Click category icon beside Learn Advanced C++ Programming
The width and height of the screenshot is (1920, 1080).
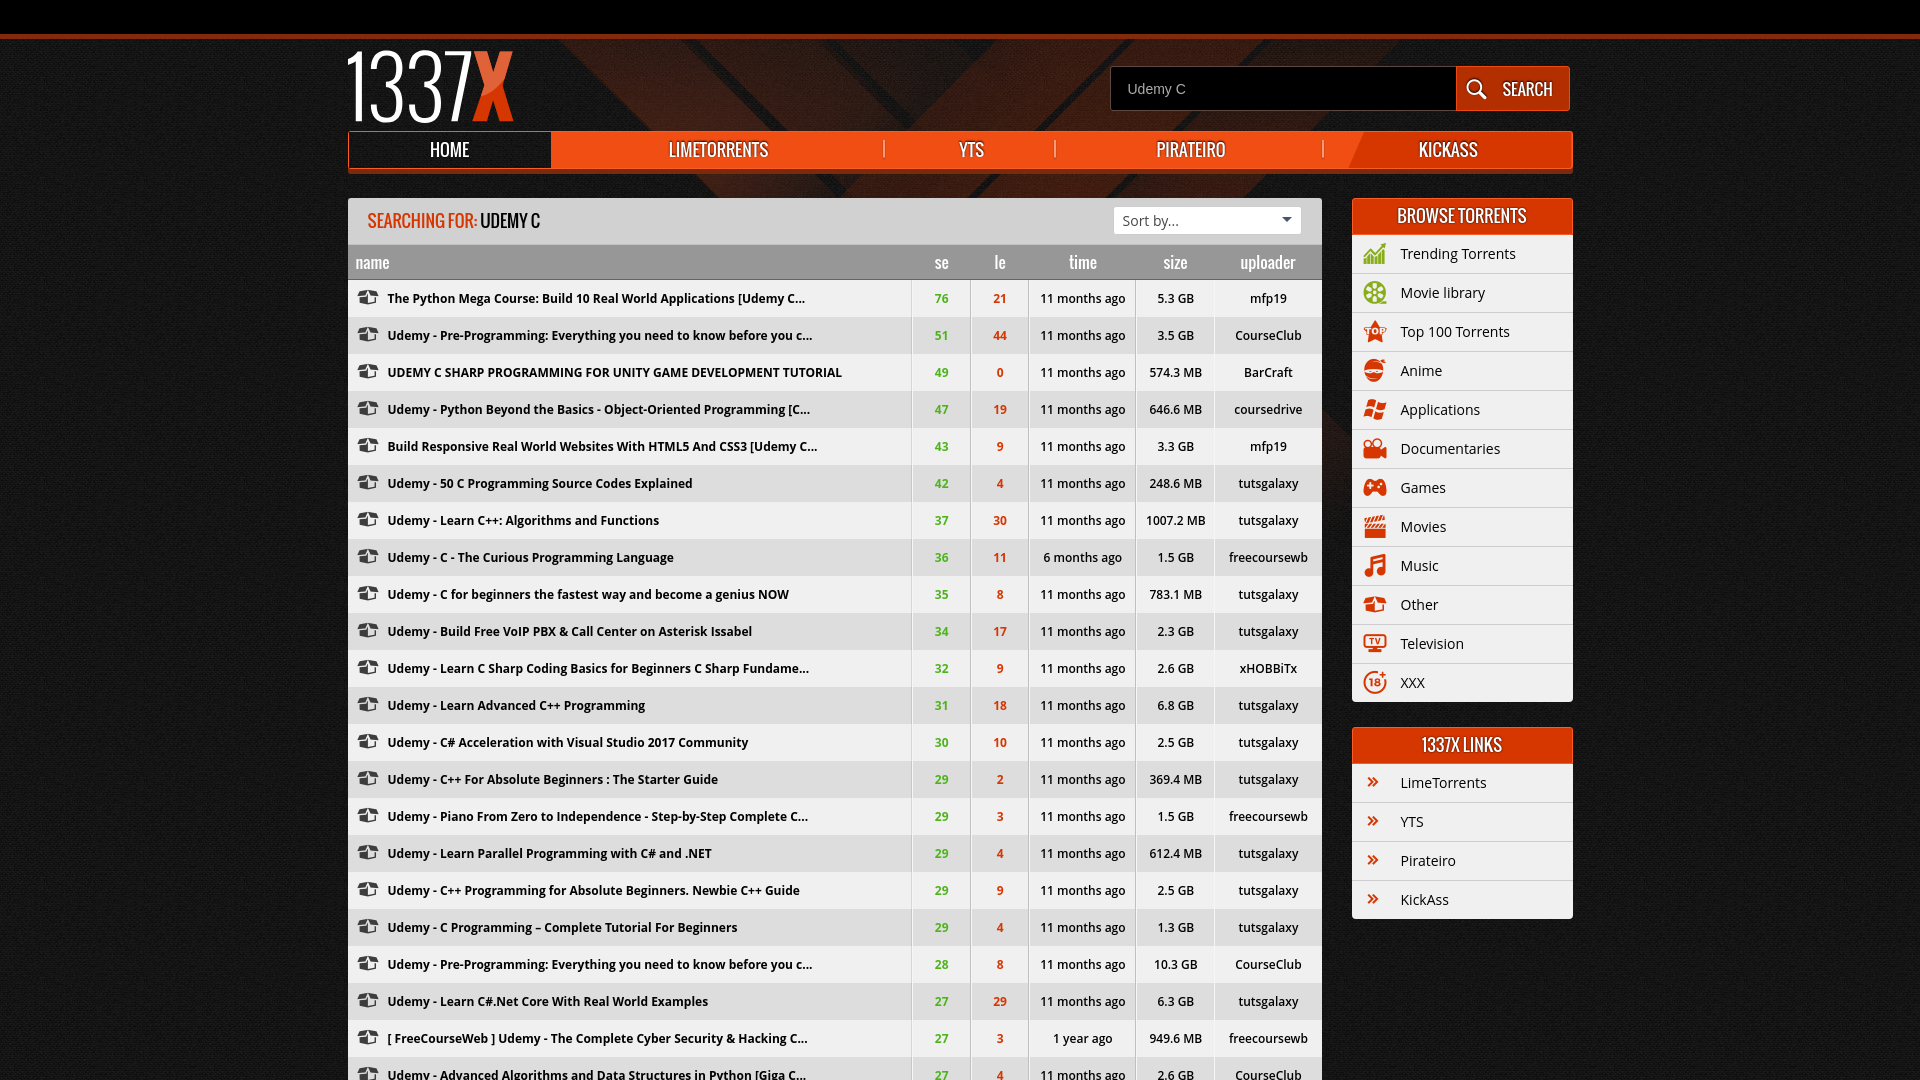click(368, 705)
